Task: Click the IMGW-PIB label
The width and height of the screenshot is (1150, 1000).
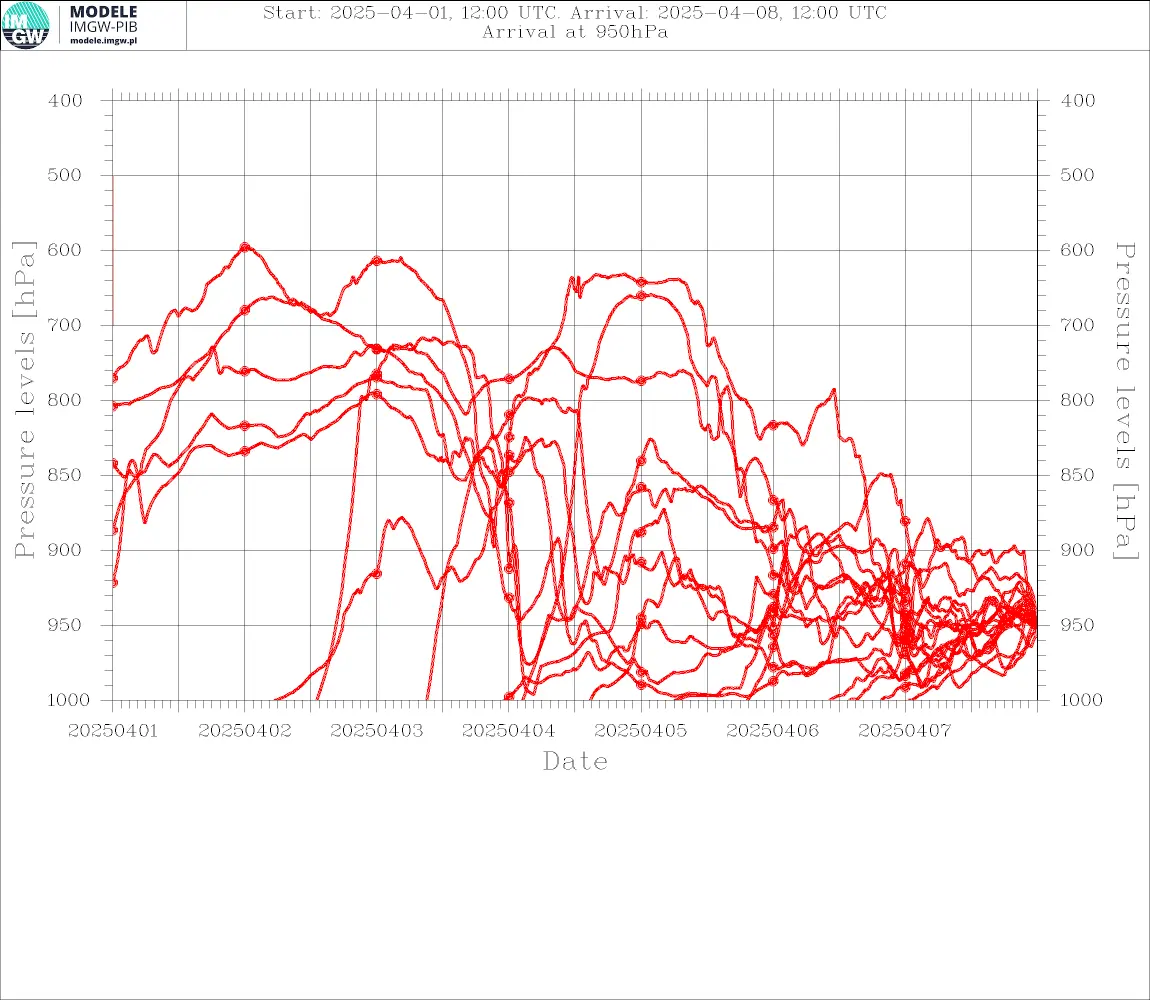Action: click(x=103, y=27)
